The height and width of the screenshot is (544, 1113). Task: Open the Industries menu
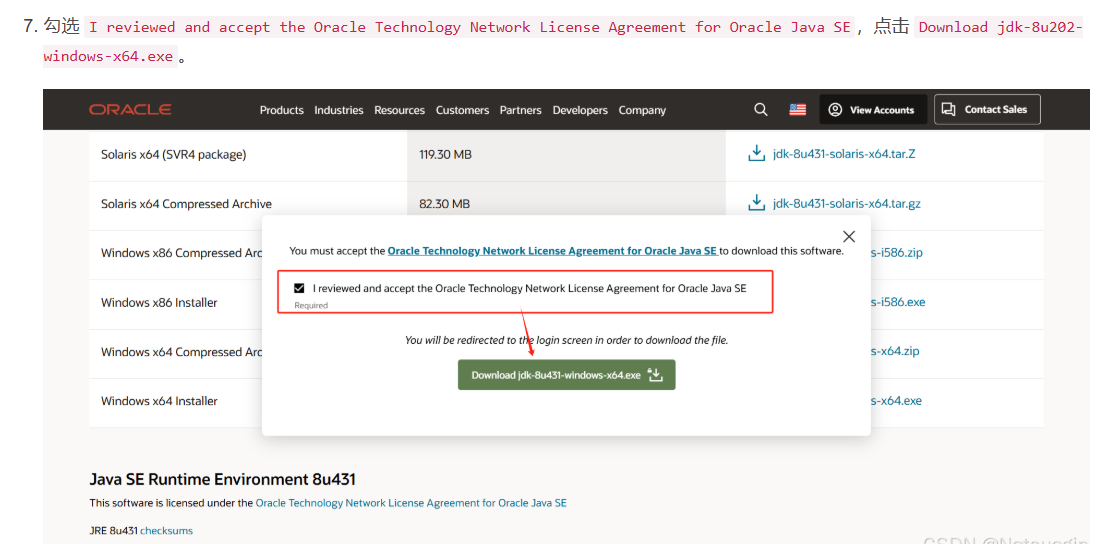coord(339,110)
